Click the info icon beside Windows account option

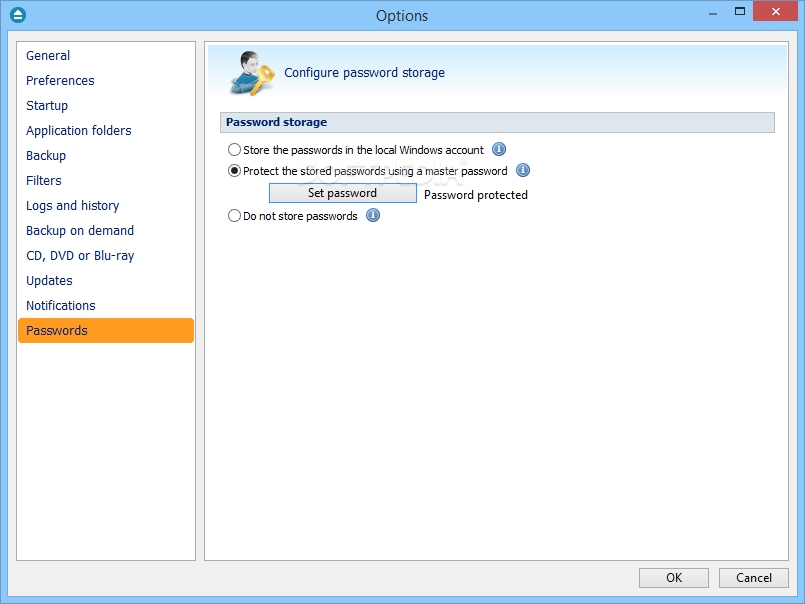point(499,149)
